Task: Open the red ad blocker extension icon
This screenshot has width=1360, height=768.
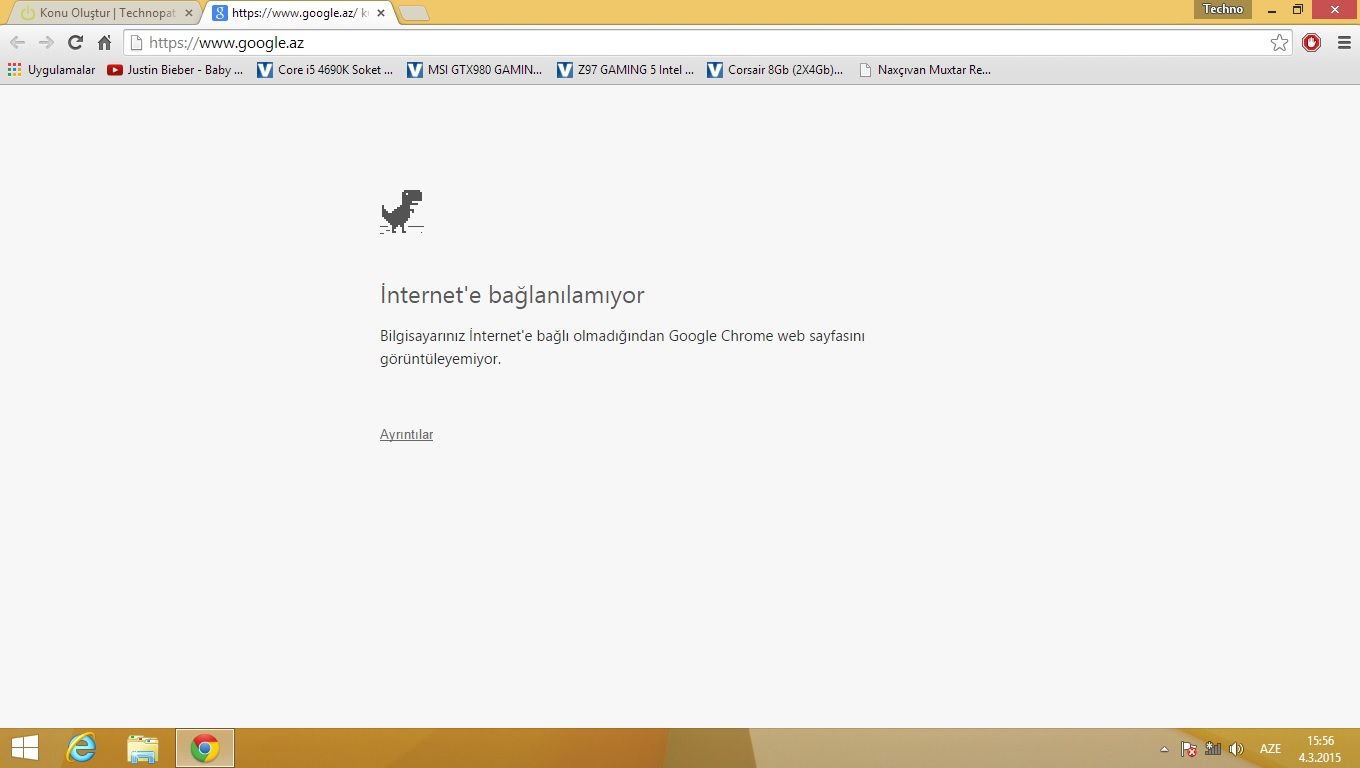Action: [x=1312, y=43]
